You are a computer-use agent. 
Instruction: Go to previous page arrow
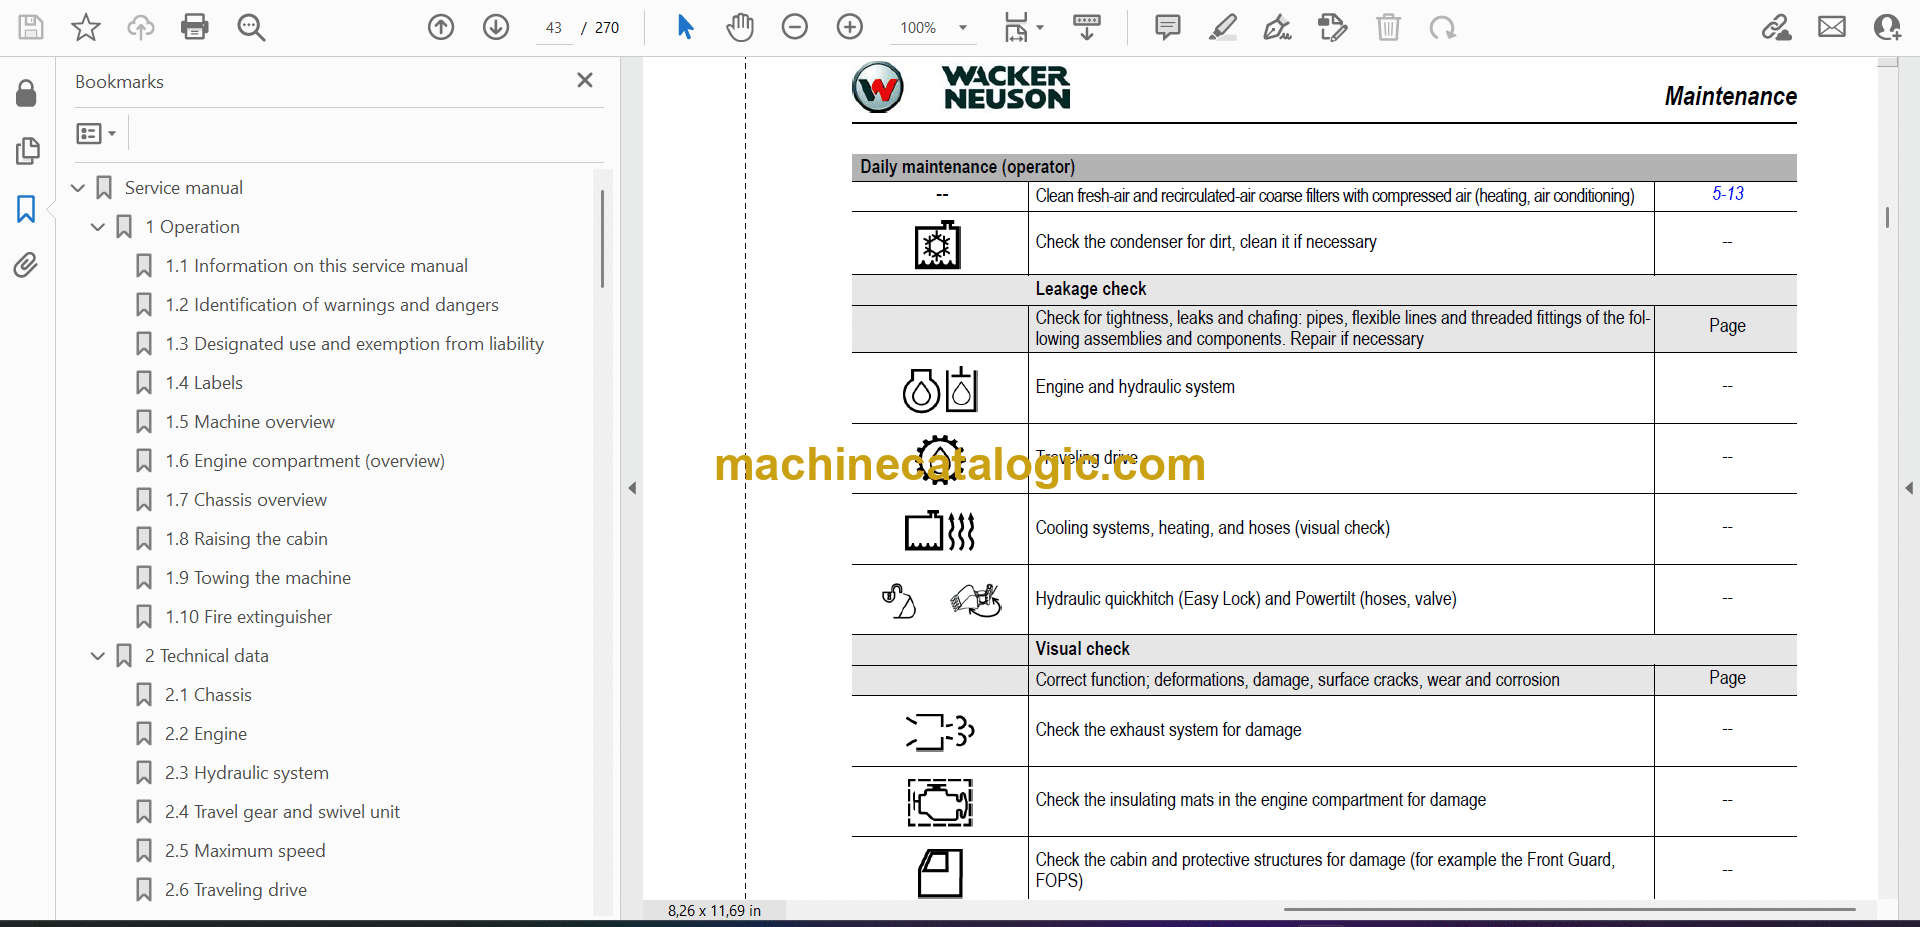pyautogui.click(x=441, y=27)
